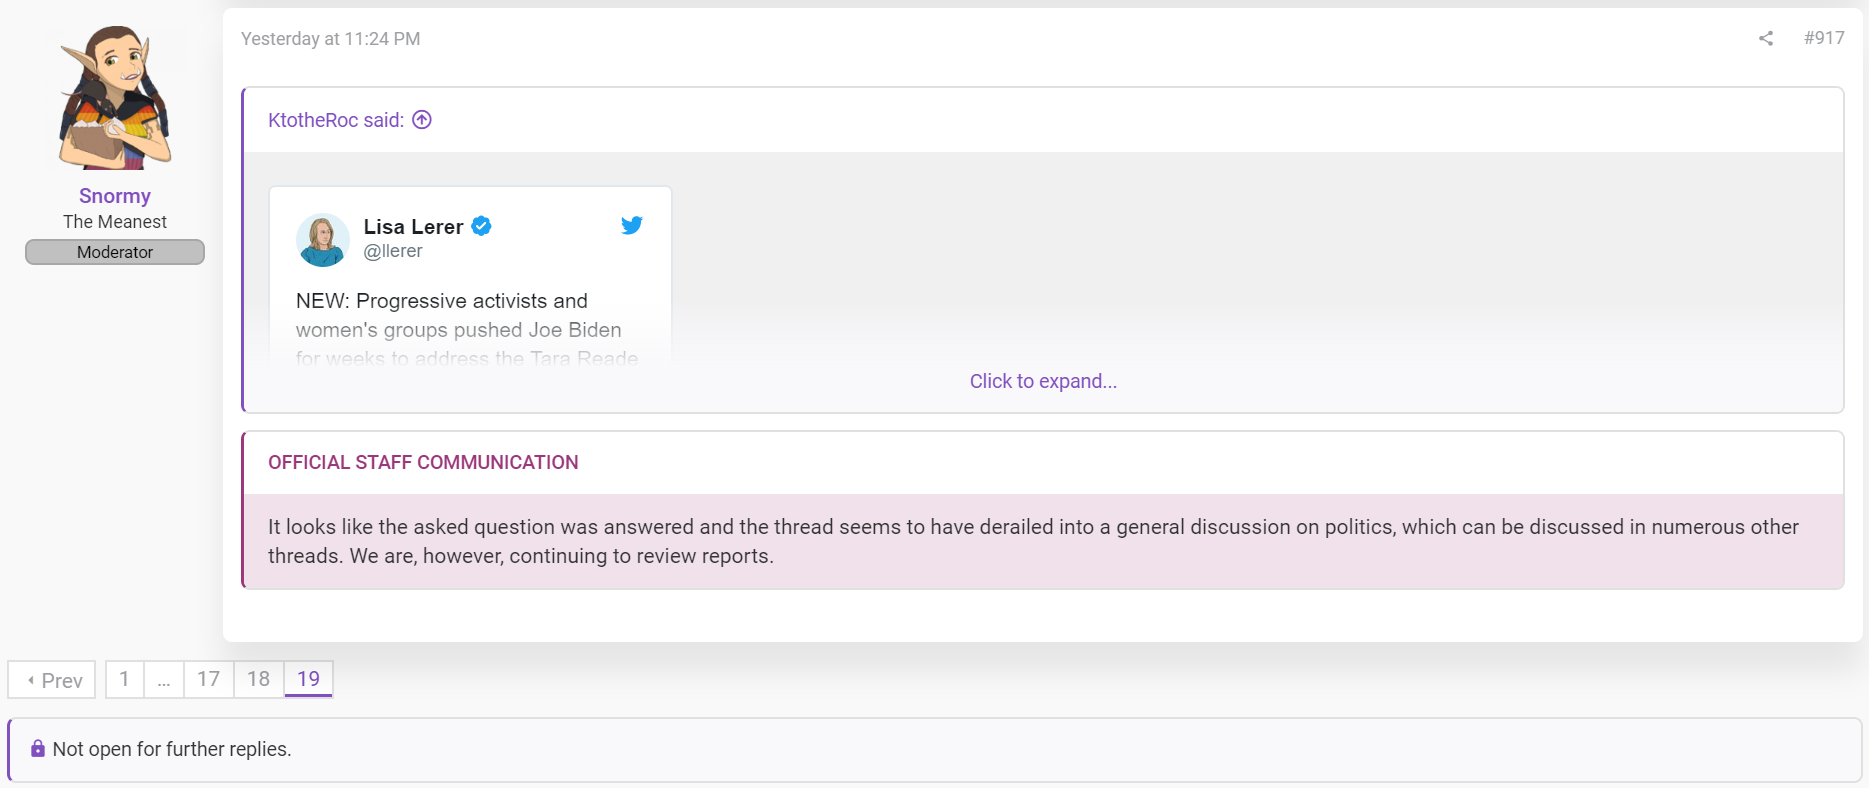Click the Moderator badge under Snormy

(115, 252)
